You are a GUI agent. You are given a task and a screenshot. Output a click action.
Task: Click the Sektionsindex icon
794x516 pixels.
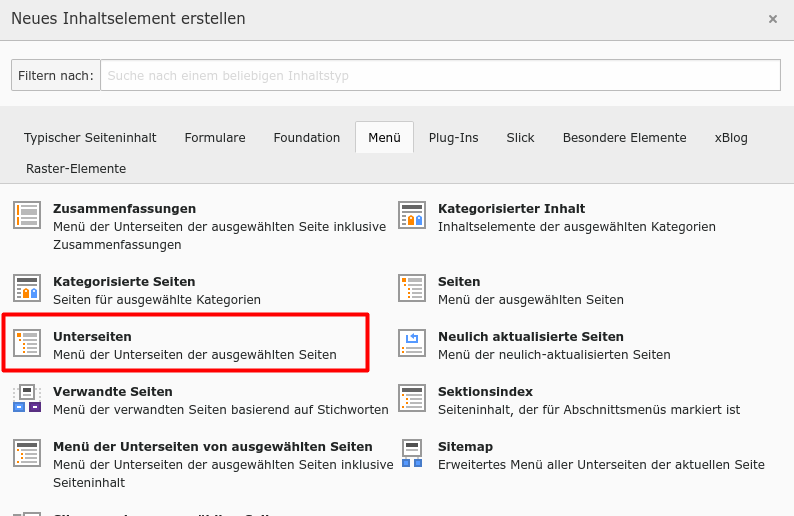tap(412, 398)
